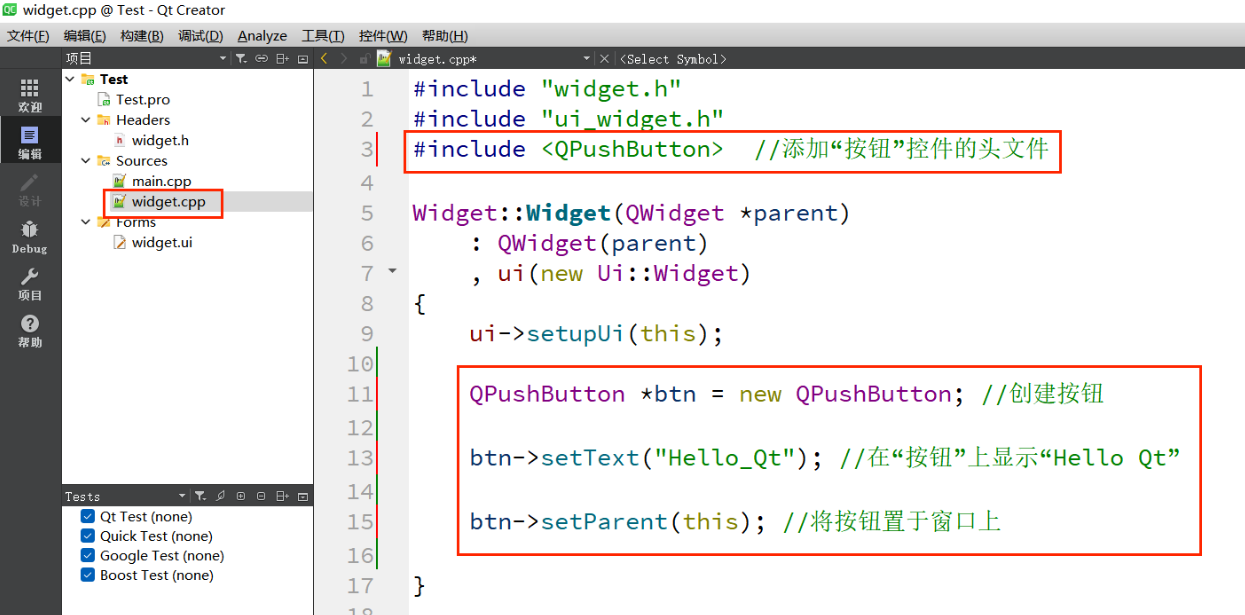
Task: Close the Tests panel with its close icon
Action: click(x=303, y=496)
